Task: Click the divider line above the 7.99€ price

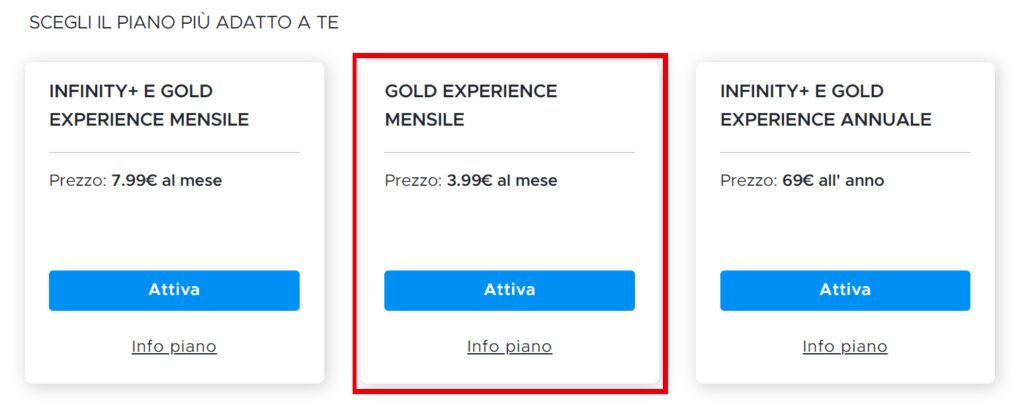Action: (x=174, y=152)
